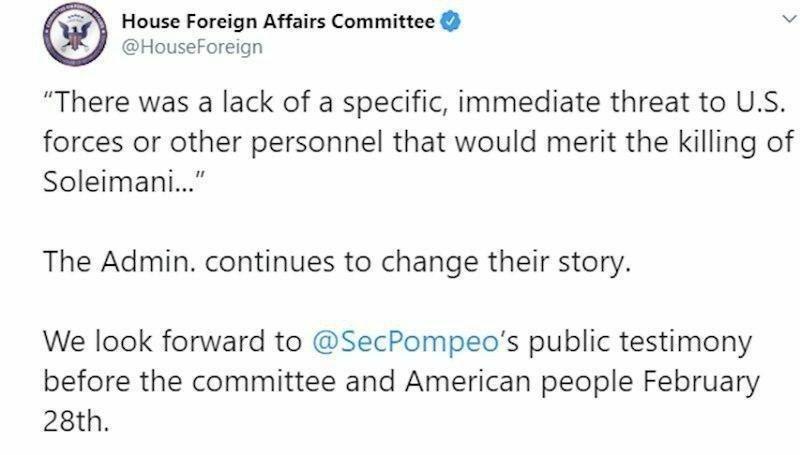
Task: Select the phrase "American people"
Action: coord(519,383)
